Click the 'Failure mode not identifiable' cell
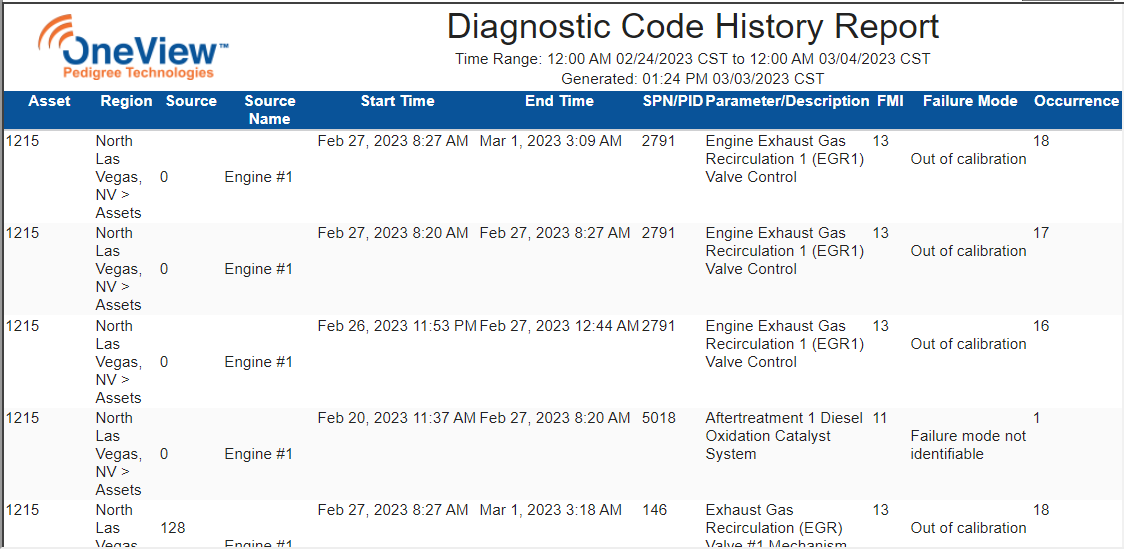The width and height of the screenshot is (1124, 552). pyautogui.click(x=968, y=445)
